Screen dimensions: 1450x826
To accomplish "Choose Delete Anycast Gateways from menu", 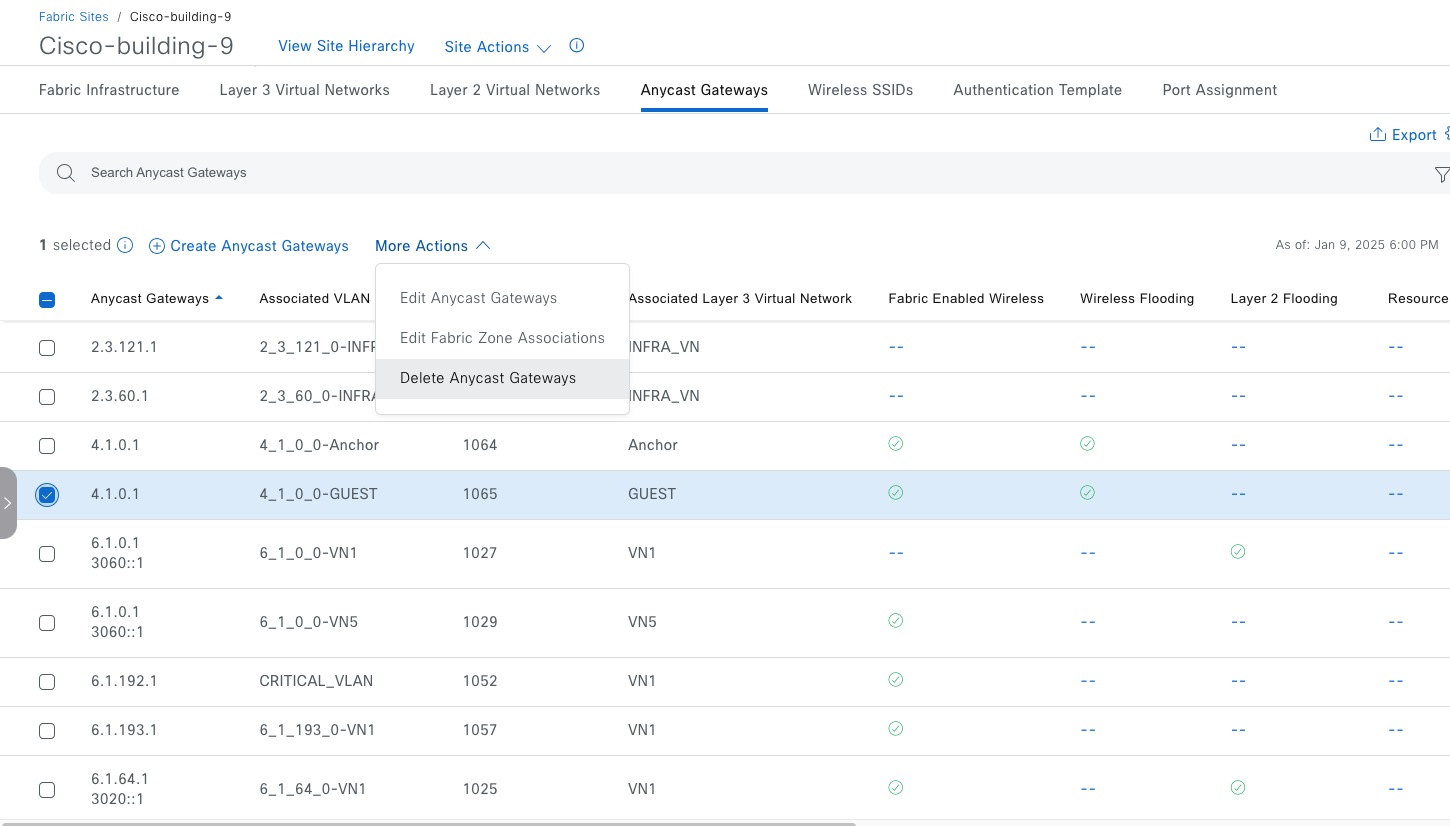I will [488, 378].
